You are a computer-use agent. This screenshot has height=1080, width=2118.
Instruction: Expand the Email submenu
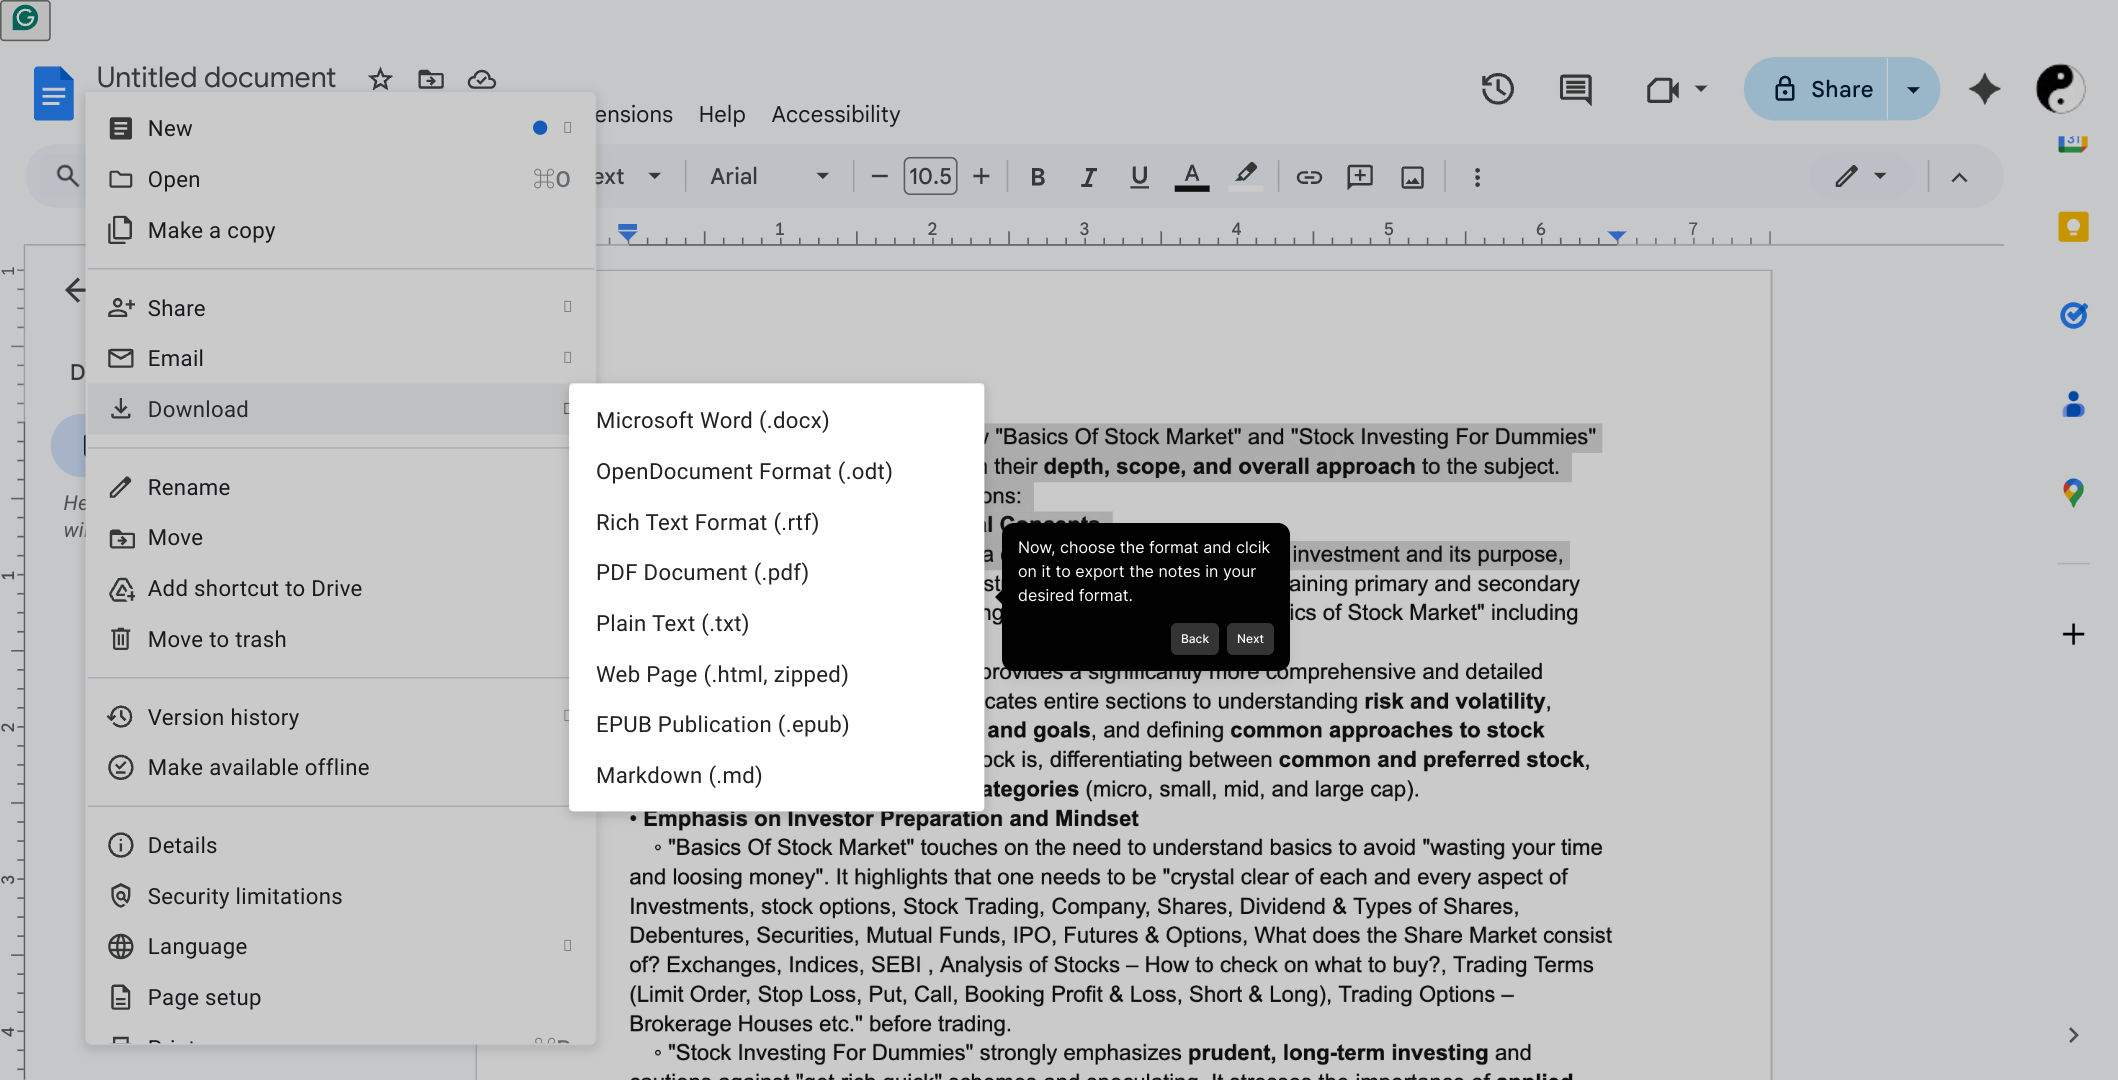[340, 358]
